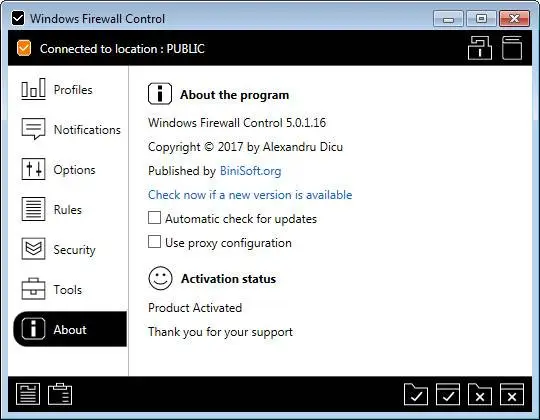This screenshot has width=540, height=420.
Task: Open the Tools briefcase icon
Action: click(x=33, y=289)
